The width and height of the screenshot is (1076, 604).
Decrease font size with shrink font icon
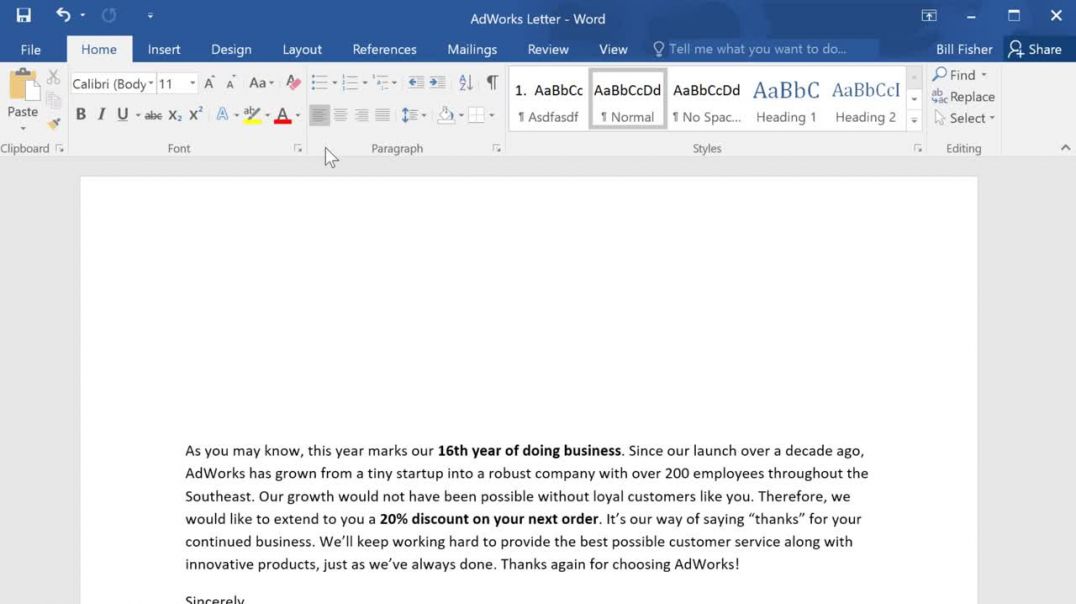point(231,83)
